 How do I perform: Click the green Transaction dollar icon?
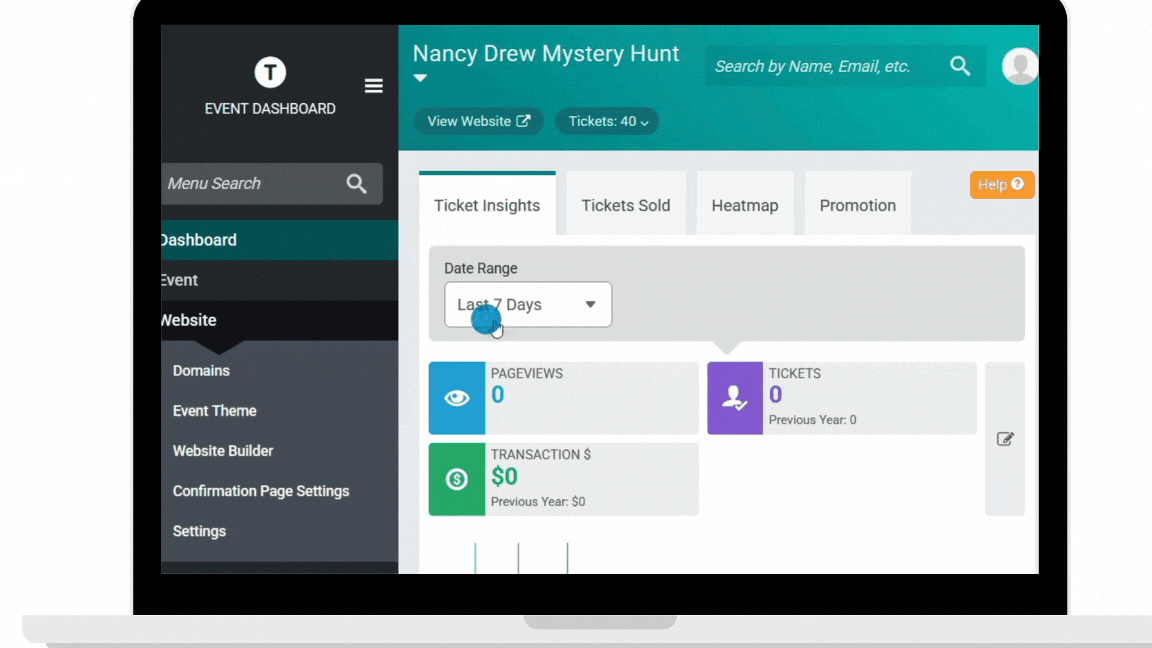click(x=456, y=479)
